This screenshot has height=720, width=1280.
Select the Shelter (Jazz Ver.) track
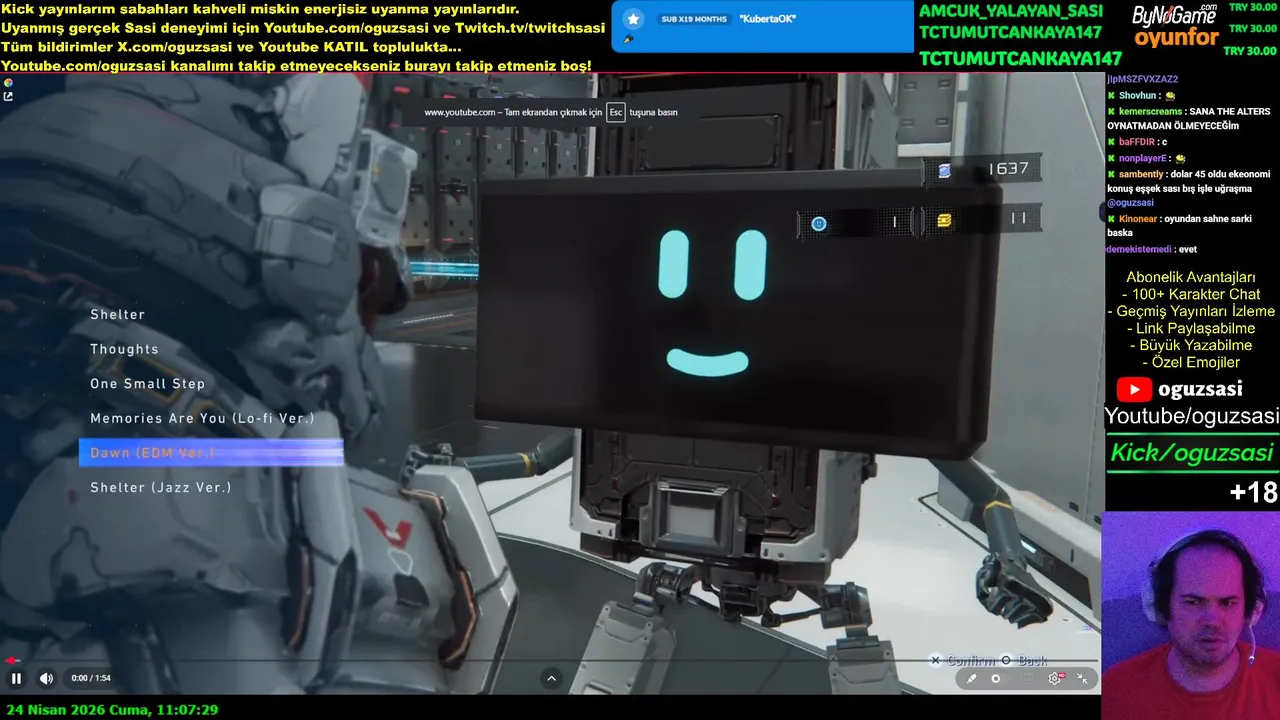[x=161, y=487]
